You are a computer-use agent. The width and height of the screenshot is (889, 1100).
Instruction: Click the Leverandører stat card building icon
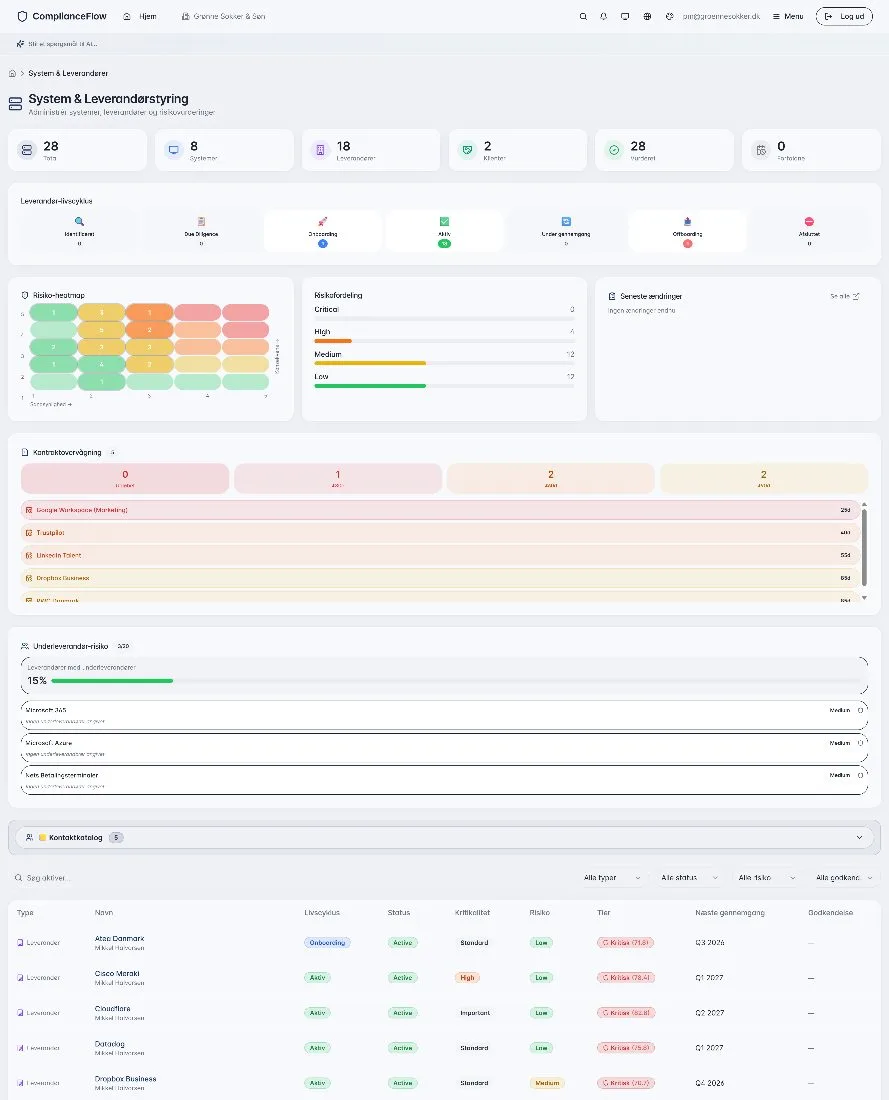coord(321,149)
